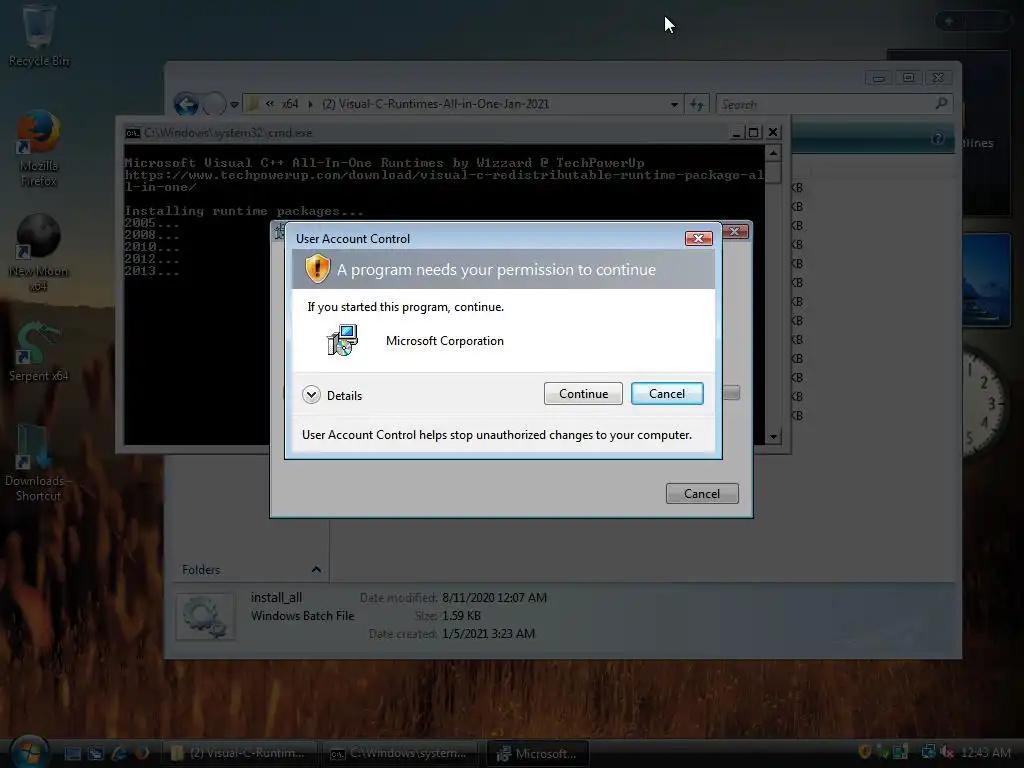Viewport: 1024px width, 768px height.
Task: Click the network tray icon
Action: click(928, 752)
